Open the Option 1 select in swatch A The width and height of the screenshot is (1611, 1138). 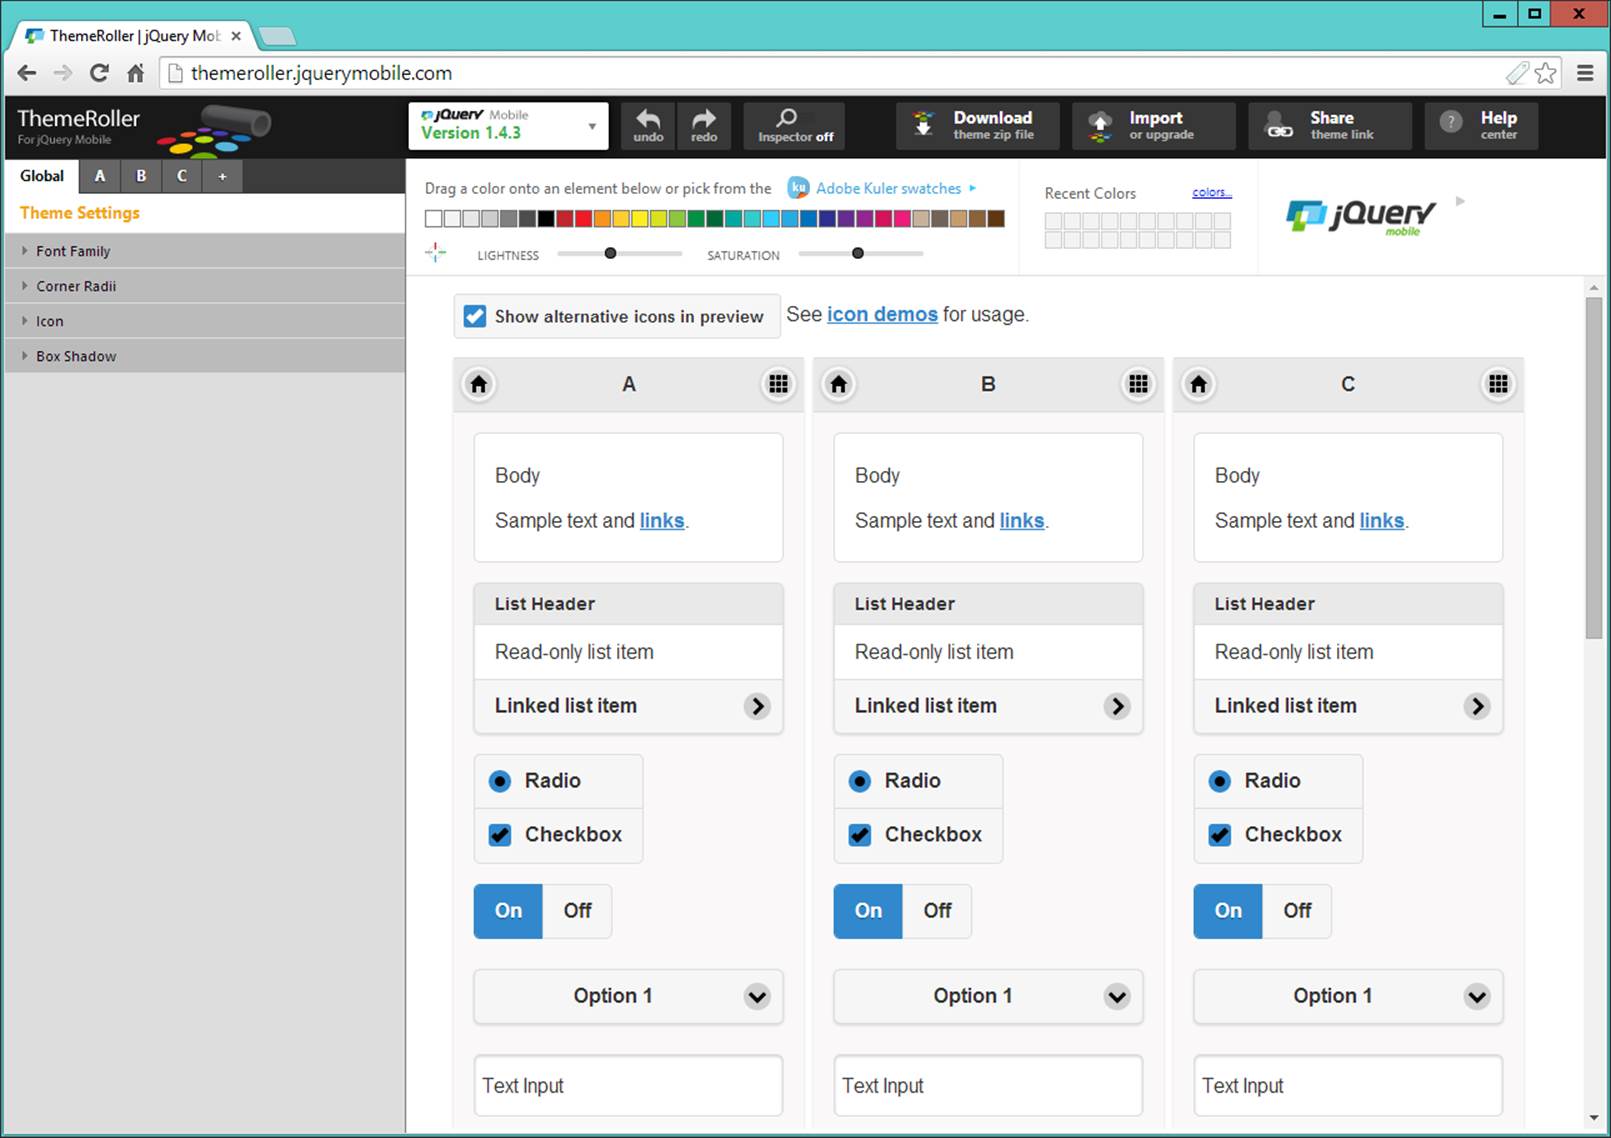click(628, 996)
